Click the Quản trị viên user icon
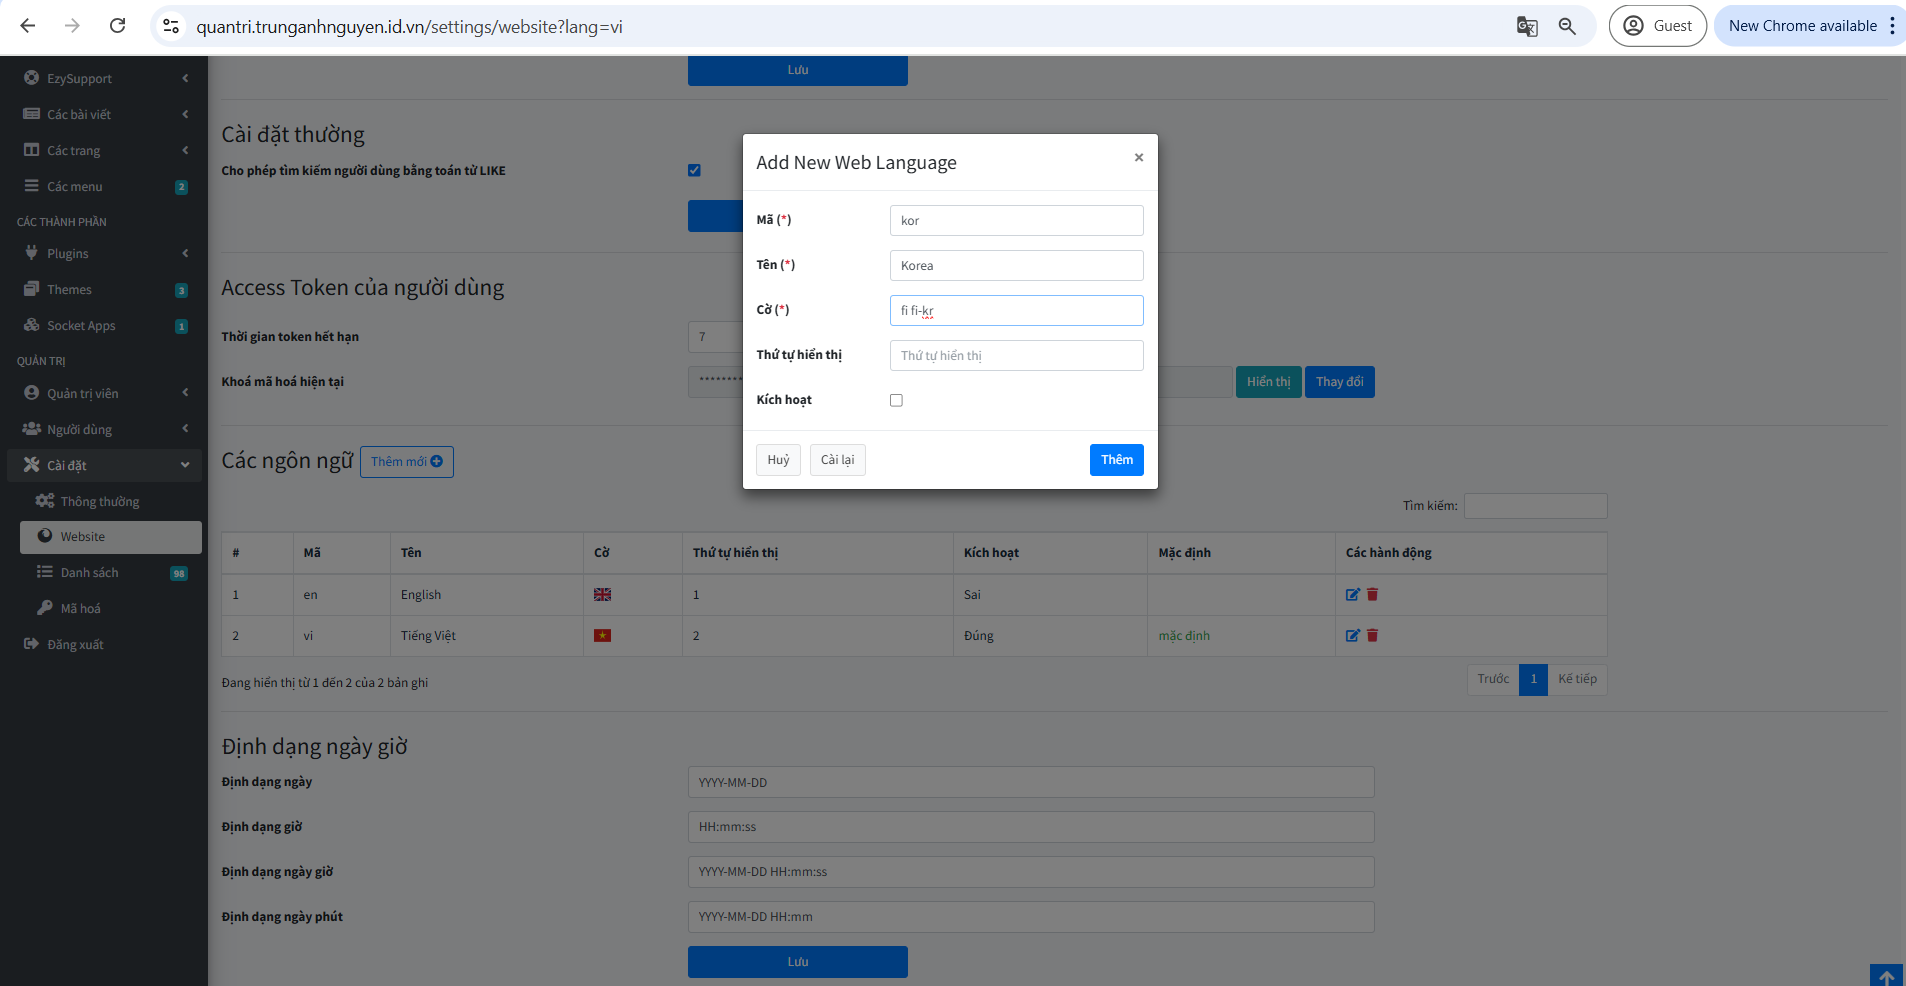 (x=31, y=393)
